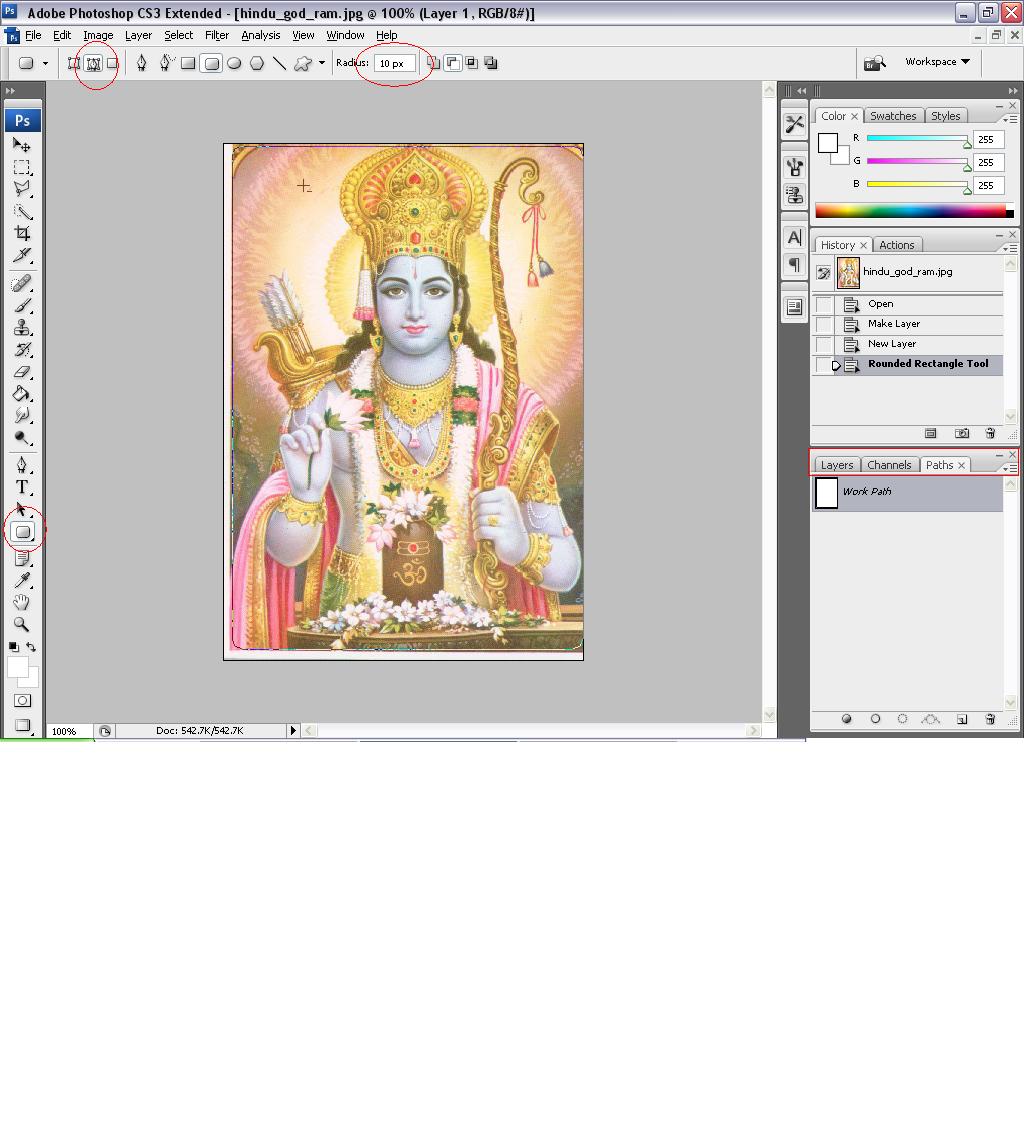Click the Radius input field

coord(394,63)
